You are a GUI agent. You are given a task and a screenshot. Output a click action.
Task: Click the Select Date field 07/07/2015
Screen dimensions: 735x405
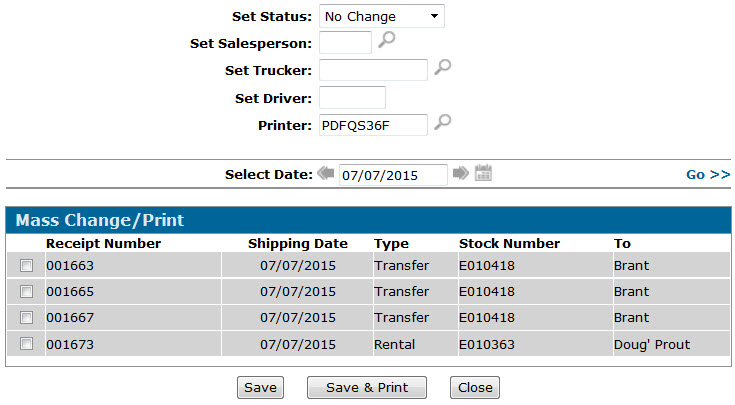point(393,175)
